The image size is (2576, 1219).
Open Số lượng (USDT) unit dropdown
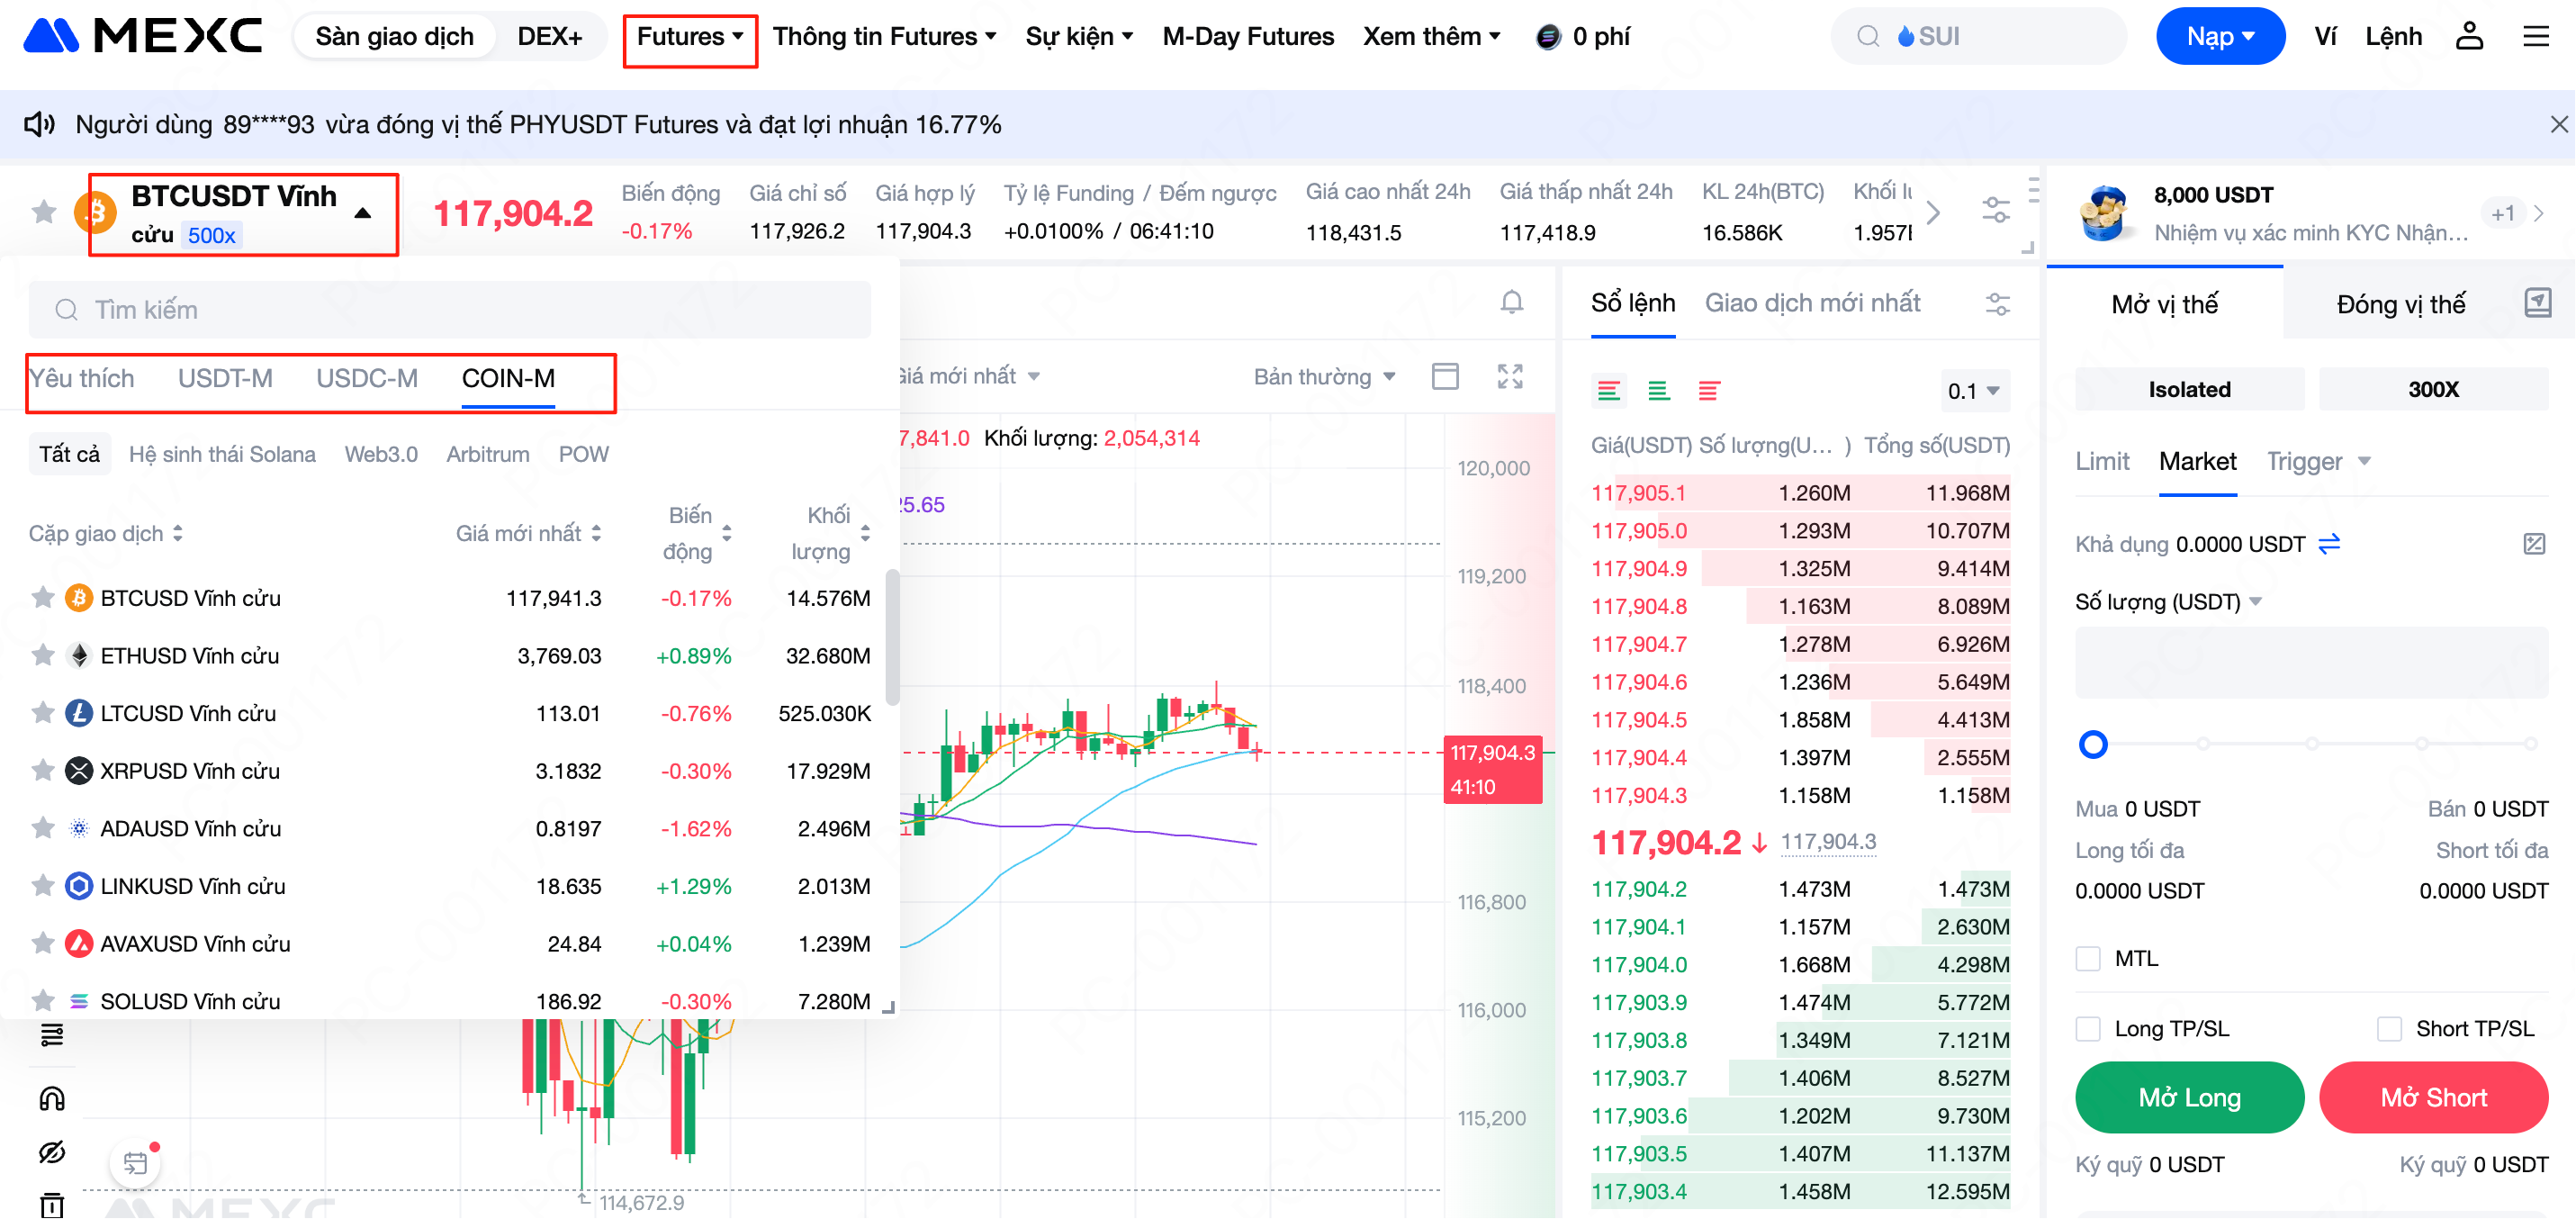(x=2168, y=602)
